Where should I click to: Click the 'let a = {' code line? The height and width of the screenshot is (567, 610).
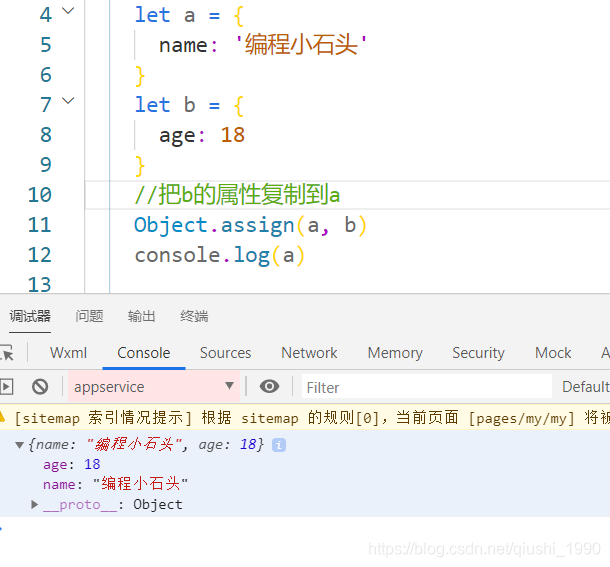coord(189,16)
